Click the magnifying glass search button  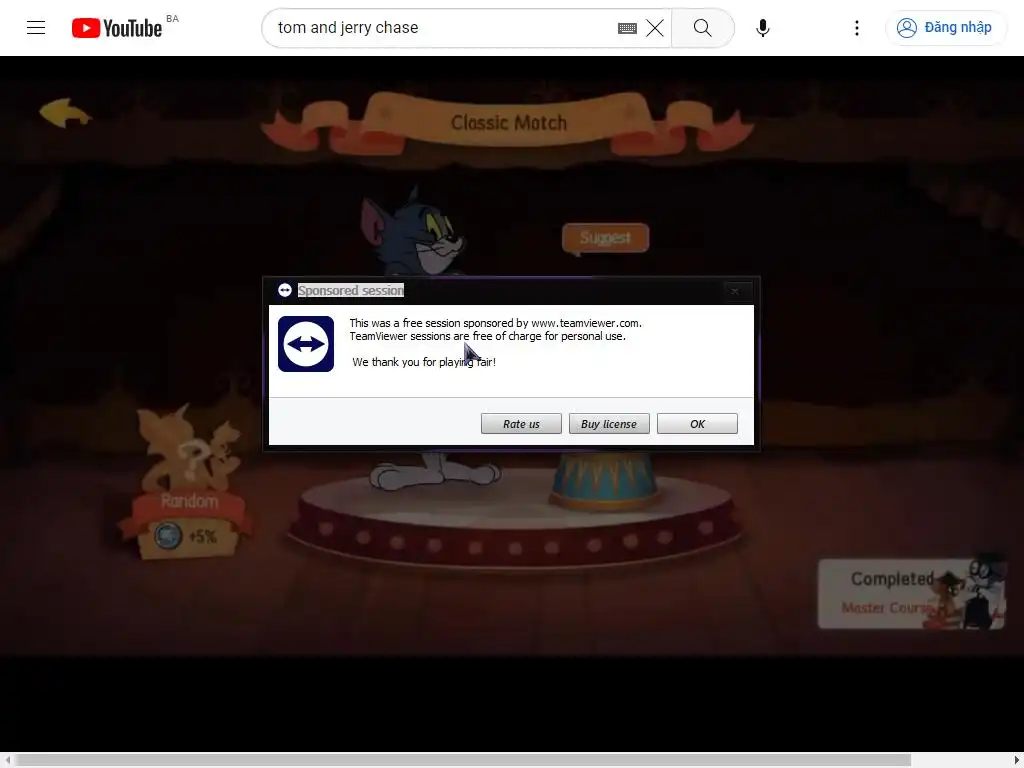[x=703, y=27]
